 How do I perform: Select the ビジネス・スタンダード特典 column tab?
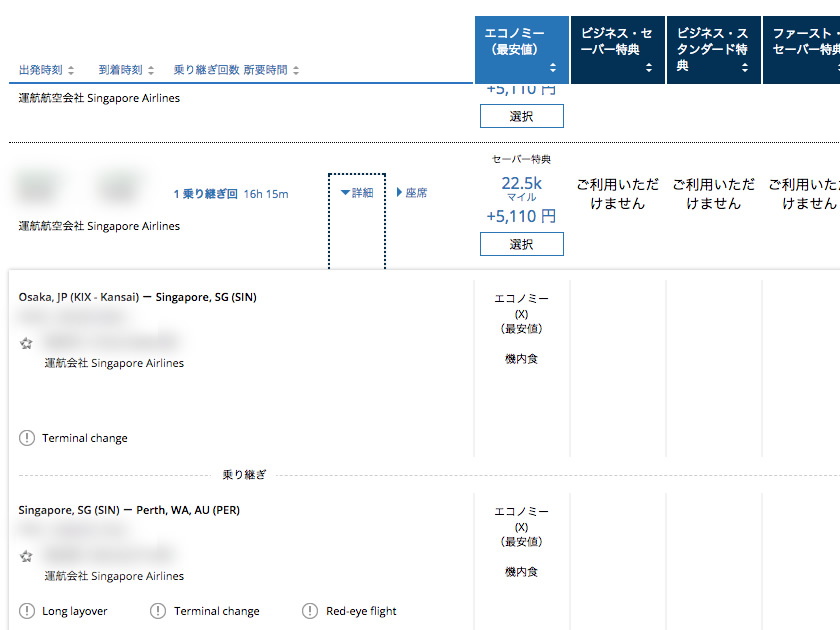coord(713,50)
